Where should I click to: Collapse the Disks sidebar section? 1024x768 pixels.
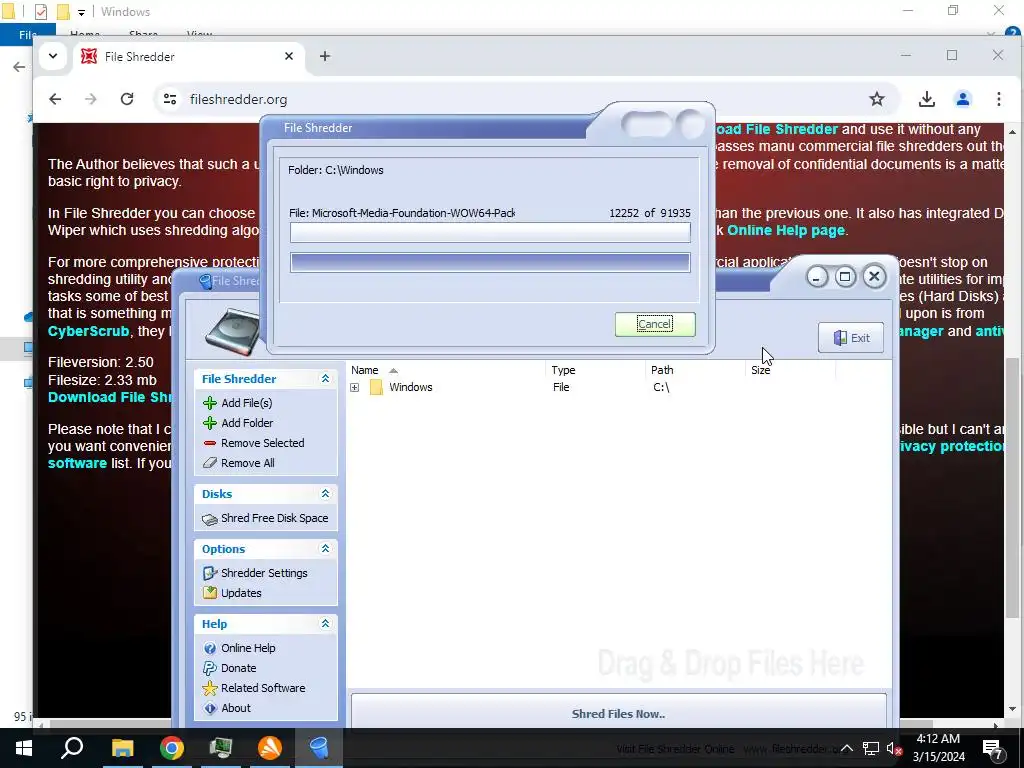tap(325, 494)
